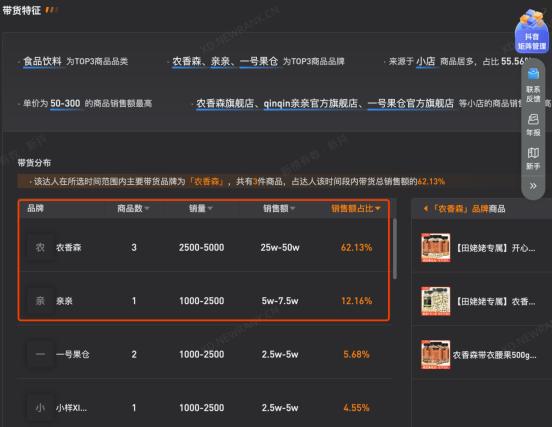552x427 pixels.
Task: Open the 农香森 top brand link
Action: click(187, 61)
